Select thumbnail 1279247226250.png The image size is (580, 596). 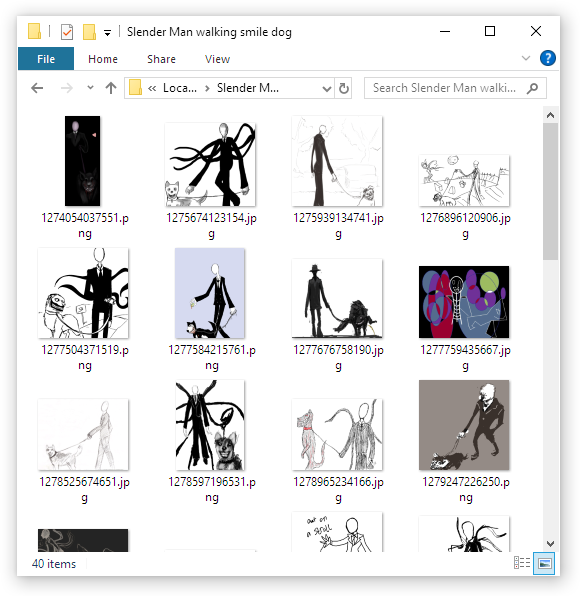(x=464, y=425)
